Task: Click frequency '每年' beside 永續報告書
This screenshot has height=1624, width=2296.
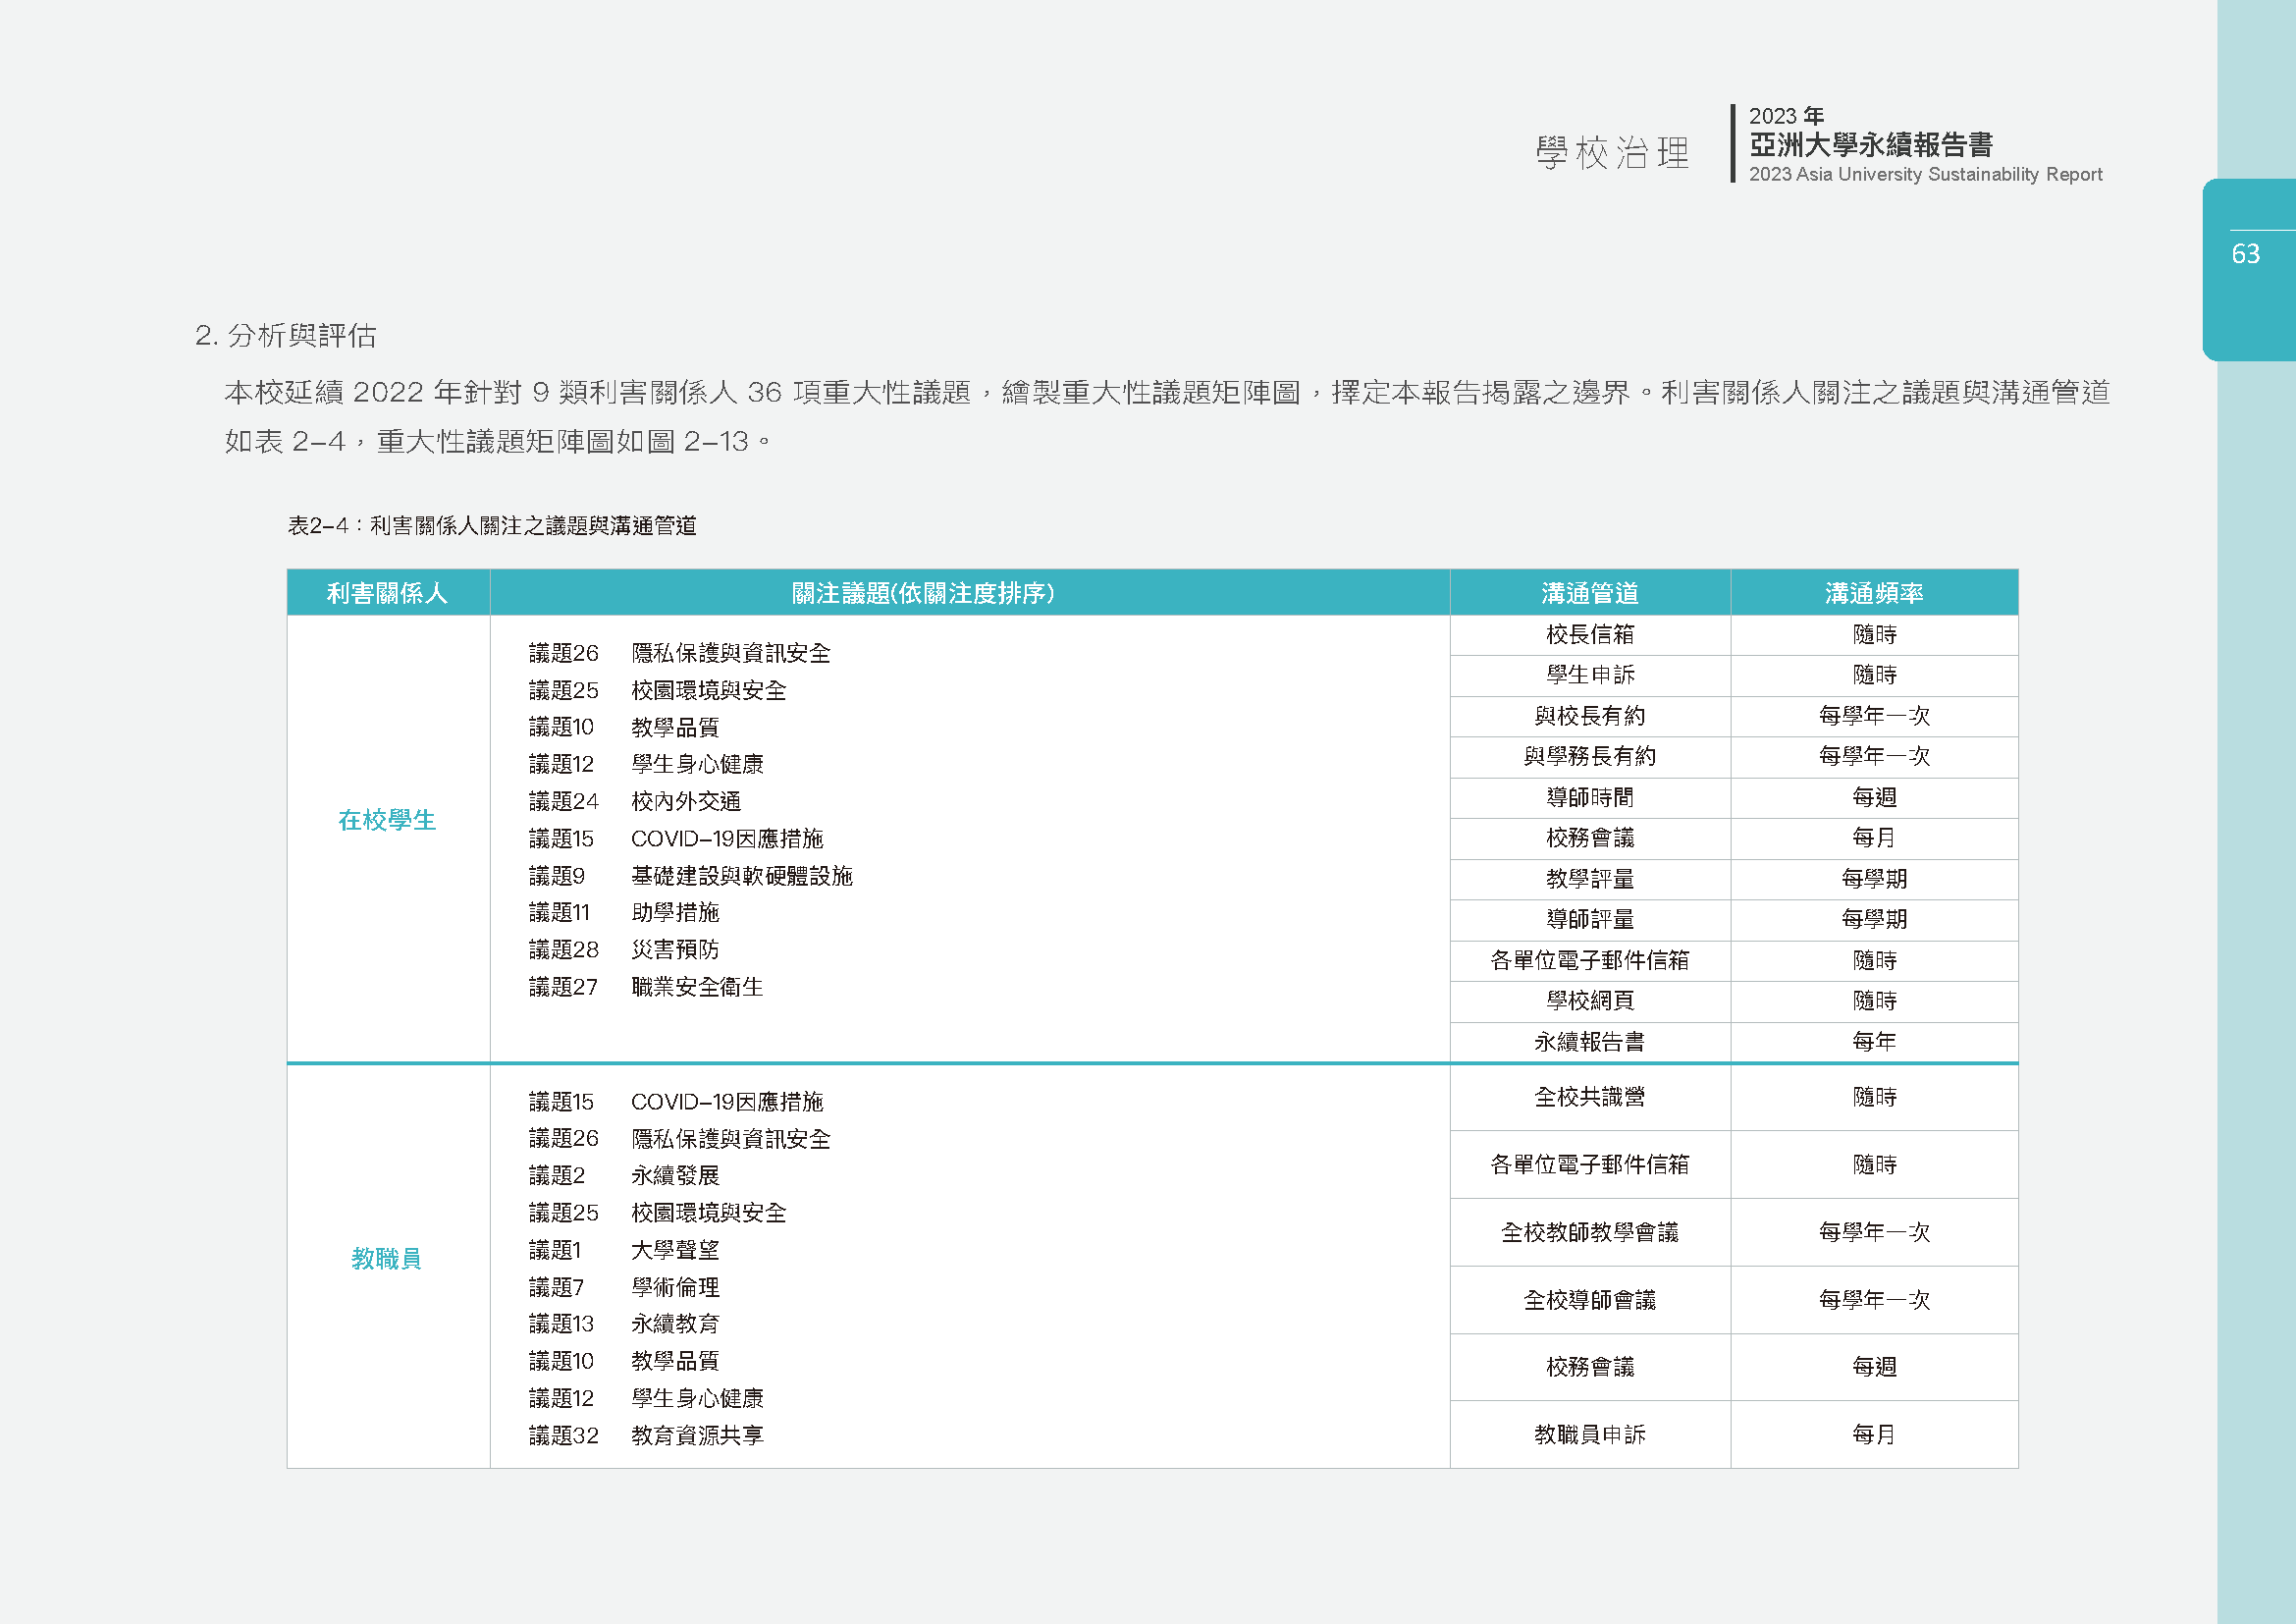Action: coord(1874,1042)
